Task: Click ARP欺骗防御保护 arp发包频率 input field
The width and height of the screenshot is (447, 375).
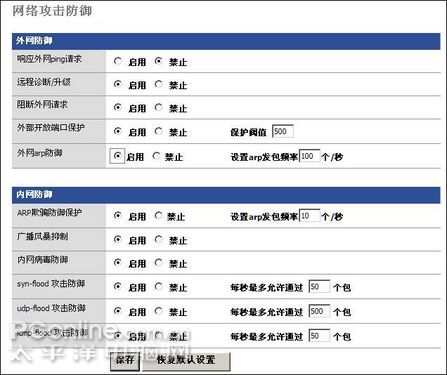Action: point(310,216)
